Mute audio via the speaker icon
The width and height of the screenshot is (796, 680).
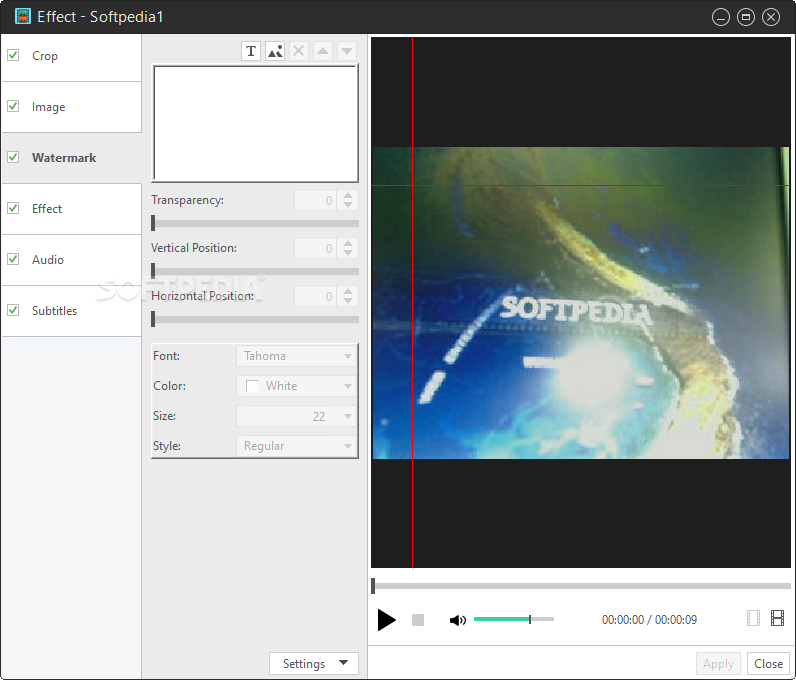point(457,620)
